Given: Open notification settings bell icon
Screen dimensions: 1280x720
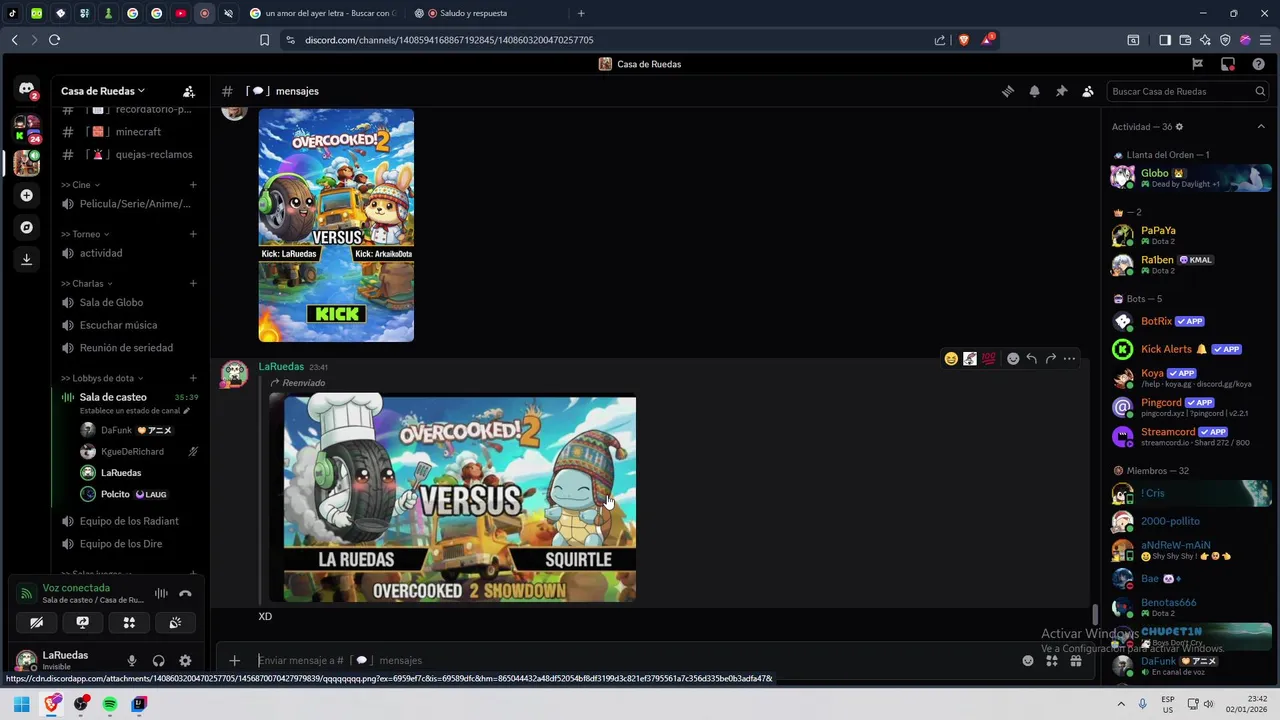Looking at the screenshot, I should (x=1035, y=91).
